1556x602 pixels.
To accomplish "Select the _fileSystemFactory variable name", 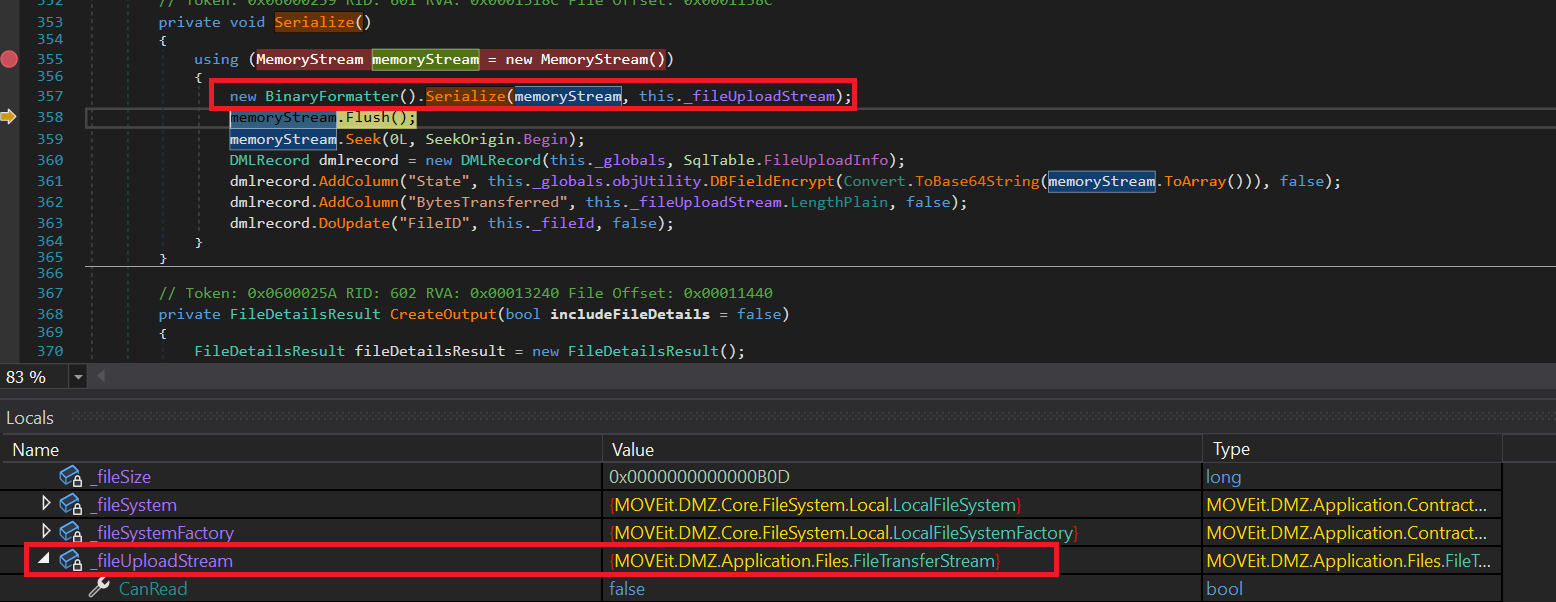I will pyautogui.click(x=162, y=533).
